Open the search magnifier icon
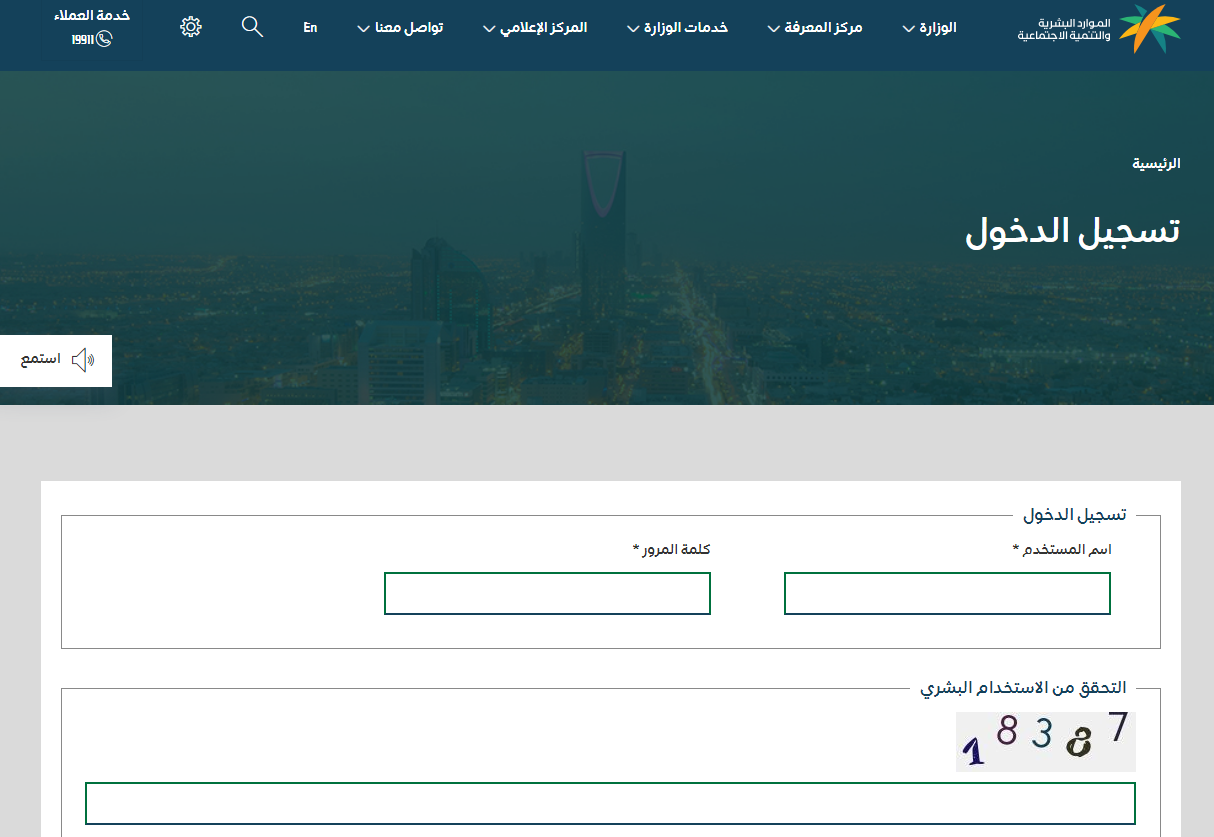 [252, 27]
